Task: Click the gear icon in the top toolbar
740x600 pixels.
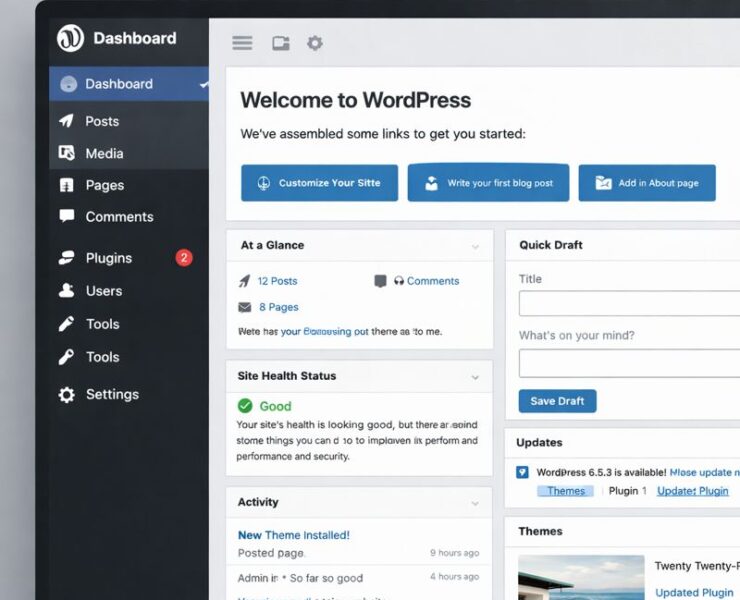Action: tap(315, 43)
